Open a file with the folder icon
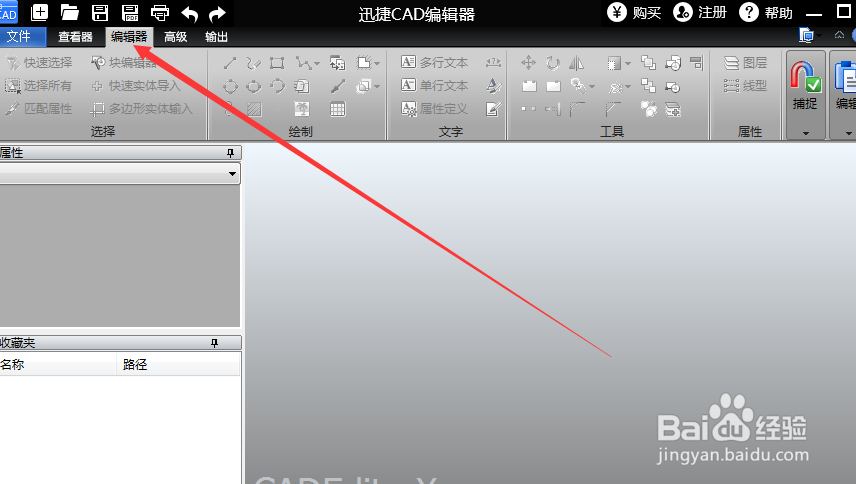The width and height of the screenshot is (856, 484). tap(69, 12)
